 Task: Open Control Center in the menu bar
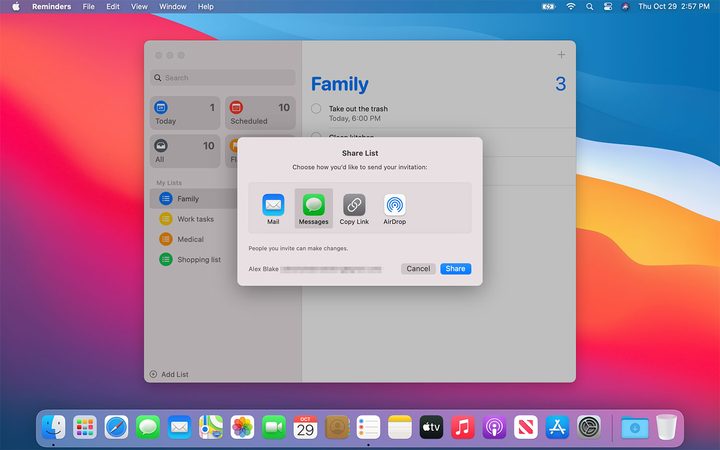608,6
